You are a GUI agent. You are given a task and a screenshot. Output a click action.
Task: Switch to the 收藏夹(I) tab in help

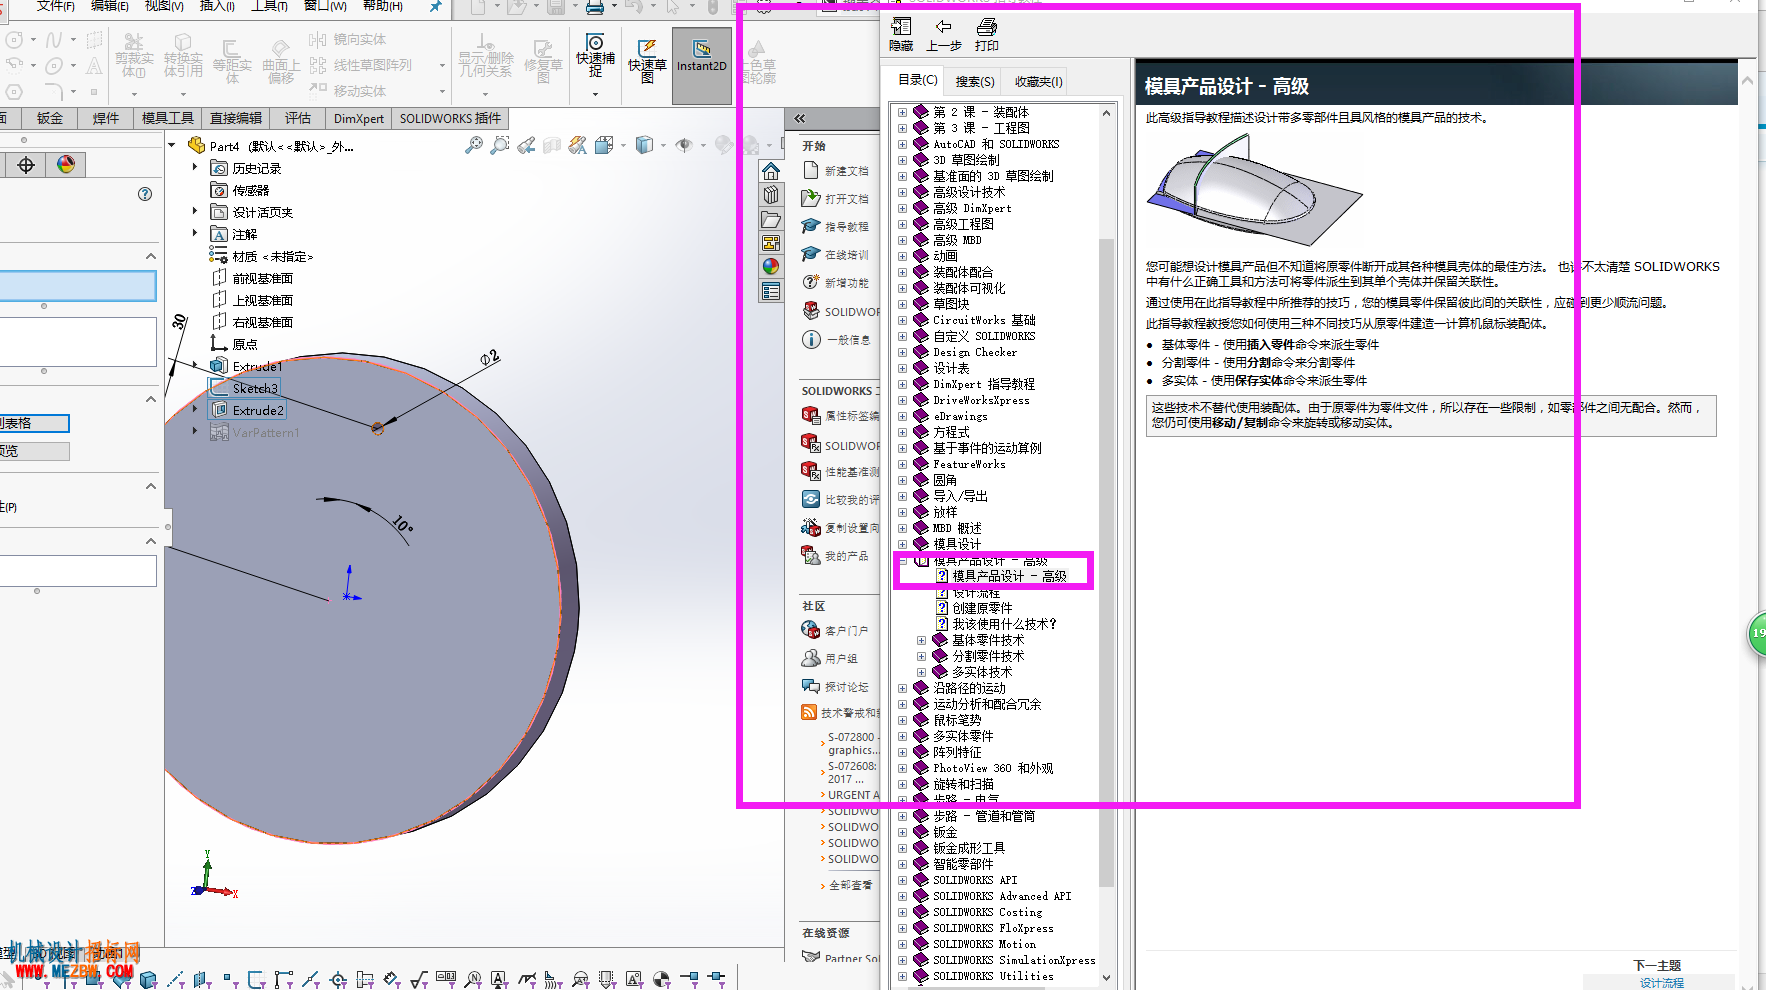pyautogui.click(x=1039, y=81)
